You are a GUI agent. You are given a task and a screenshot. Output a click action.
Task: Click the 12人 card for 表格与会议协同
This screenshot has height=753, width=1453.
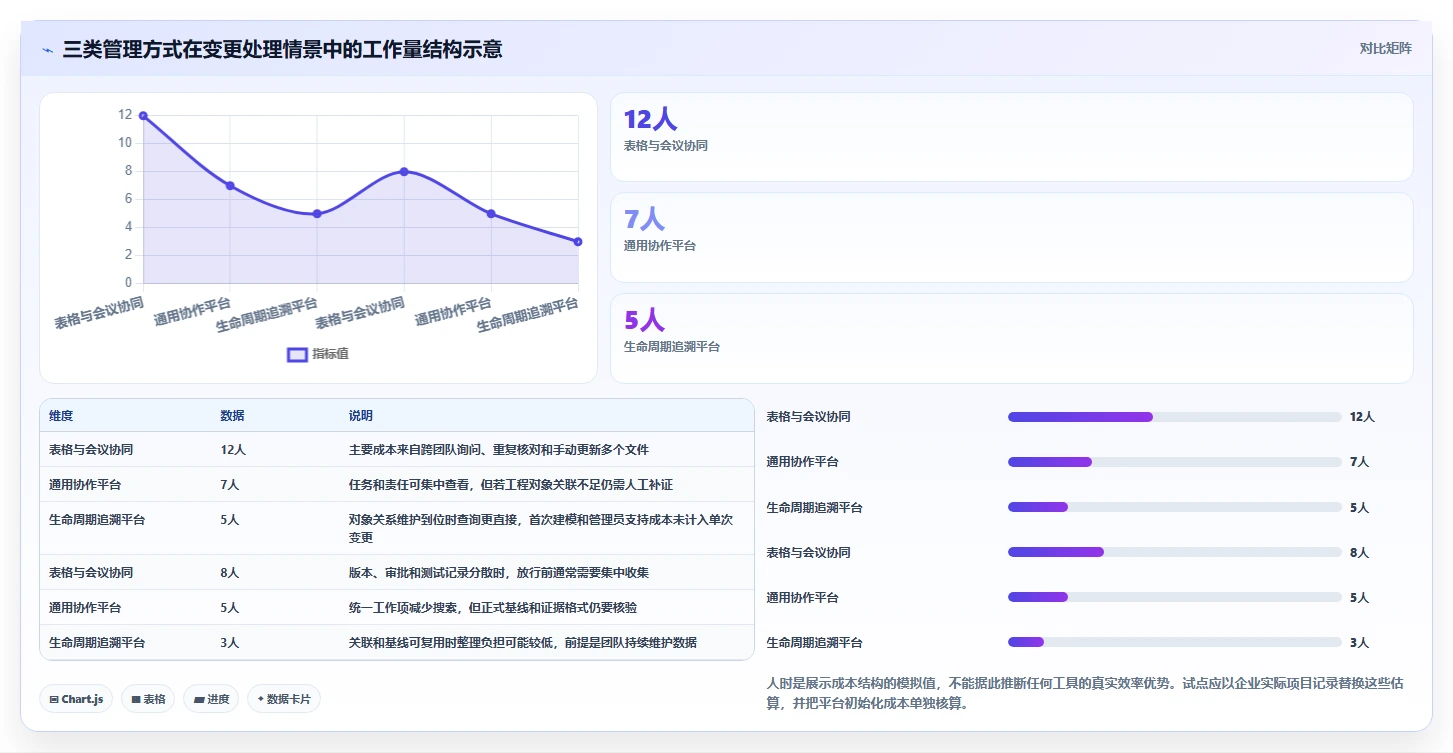(1012, 137)
